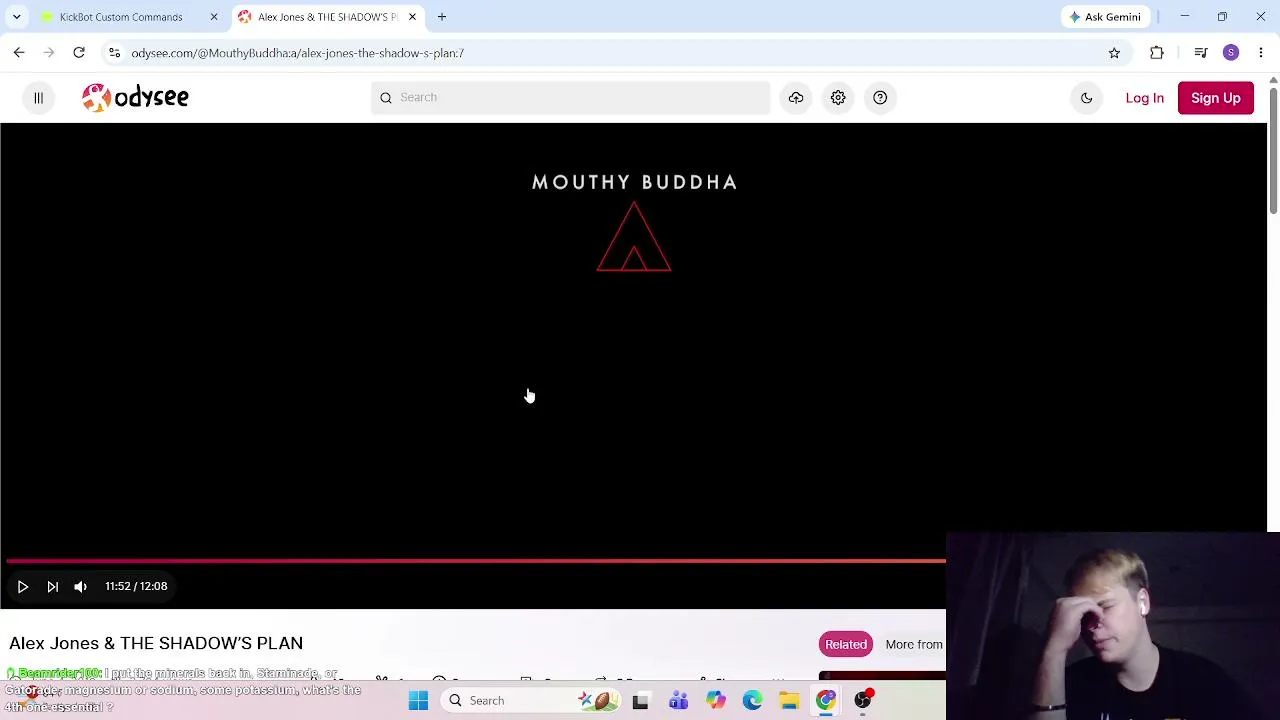The width and height of the screenshot is (1280, 720).
Task: Open the Windows Start menu
Action: click(418, 701)
